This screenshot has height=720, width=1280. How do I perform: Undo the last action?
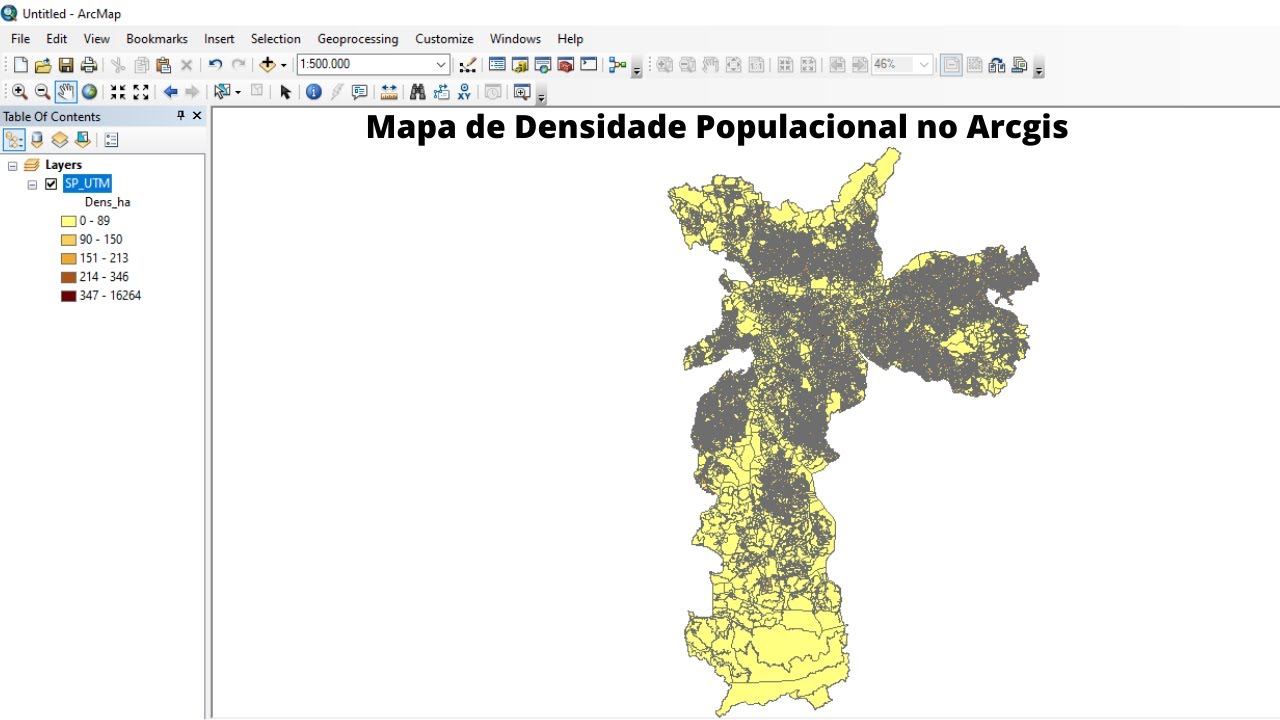coord(215,65)
